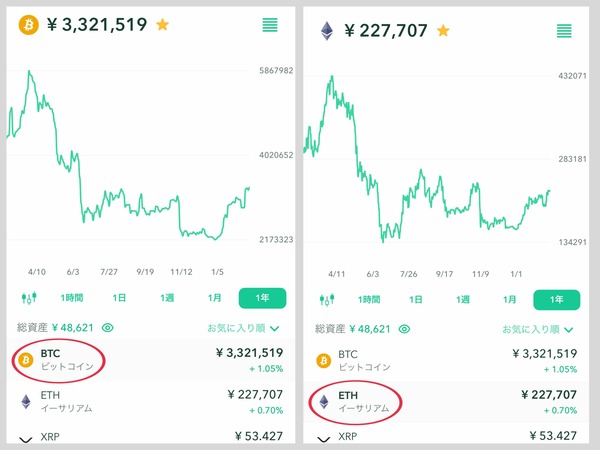Hide total assets with right eye icon
Screen dimensions: 600x450
point(404,329)
